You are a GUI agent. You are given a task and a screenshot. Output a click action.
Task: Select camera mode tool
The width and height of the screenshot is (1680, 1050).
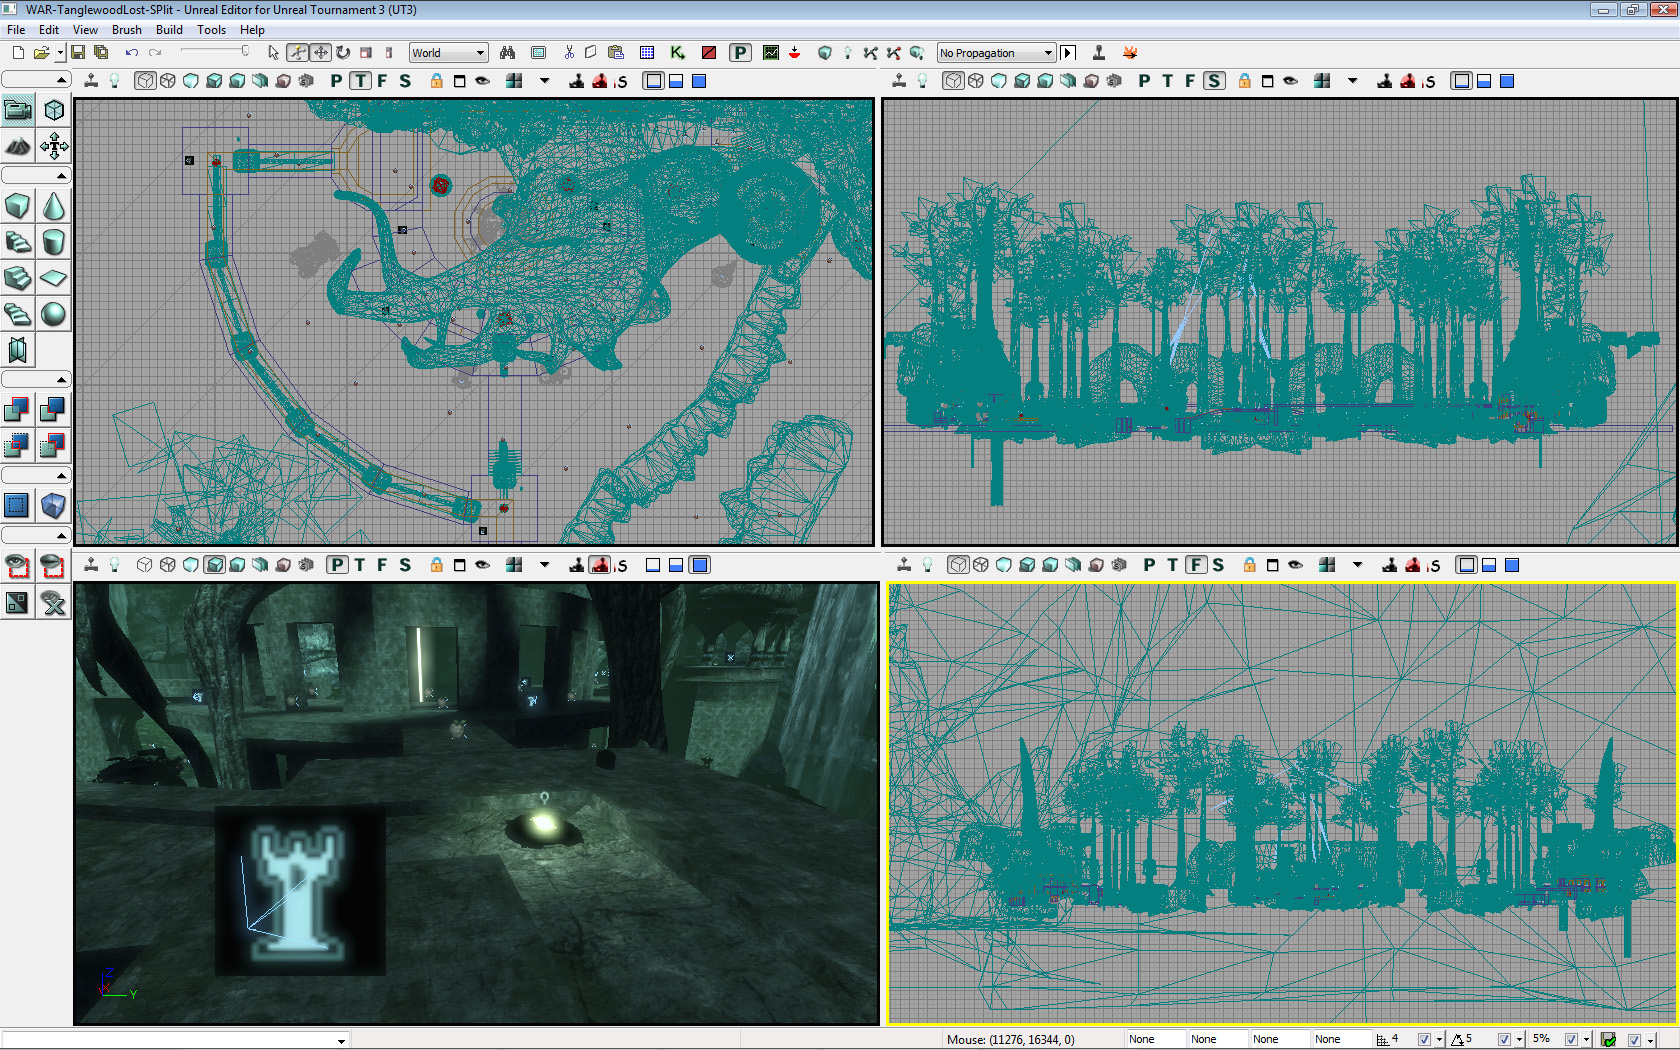[x=18, y=110]
